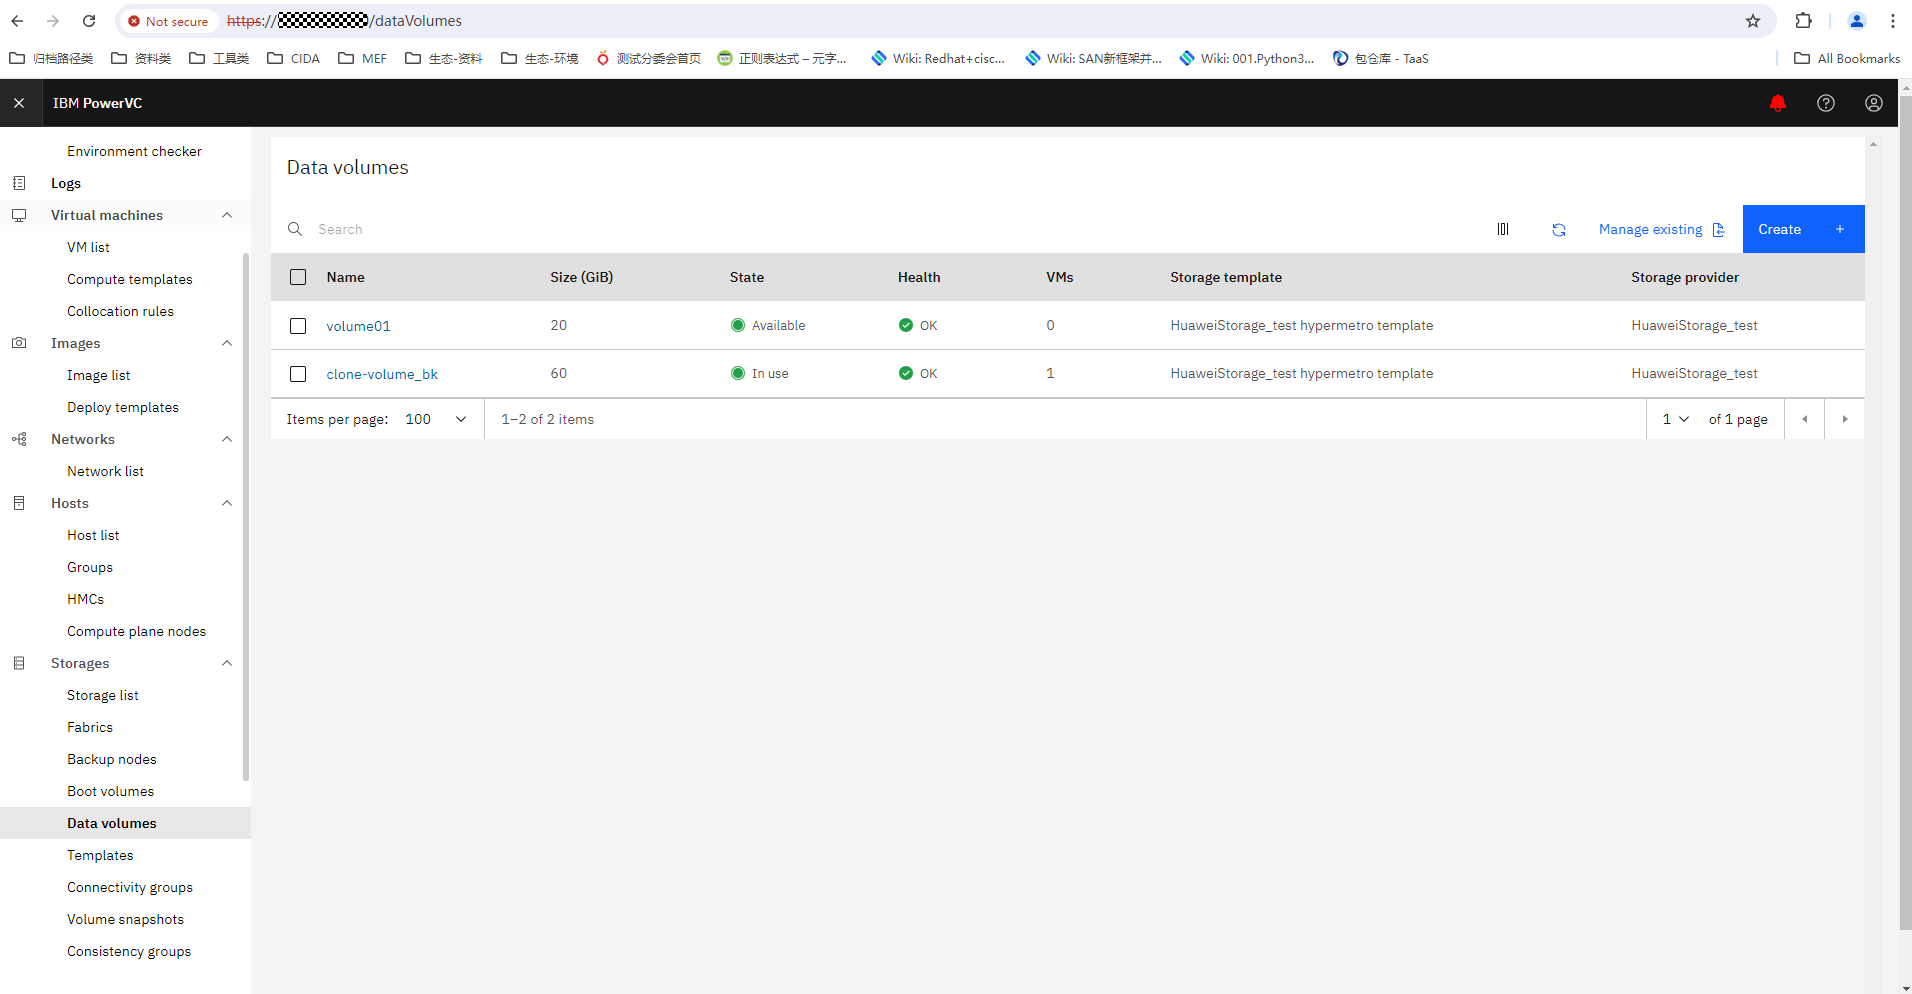The image size is (1912, 994).
Task: Sort by Size (GiB) column header
Action: [581, 277]
